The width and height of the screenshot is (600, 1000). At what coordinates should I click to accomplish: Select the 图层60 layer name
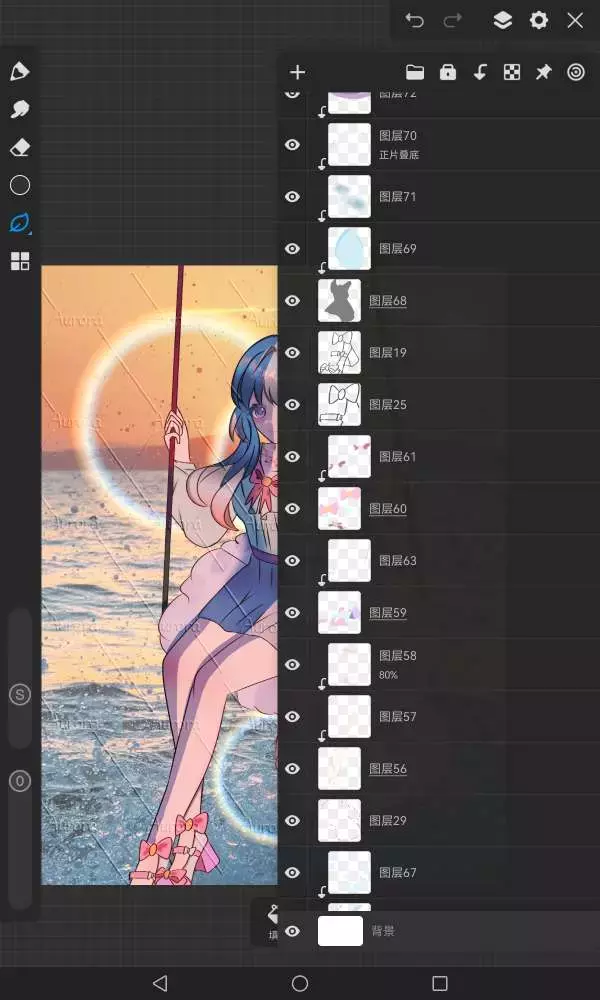pos(388,509)
